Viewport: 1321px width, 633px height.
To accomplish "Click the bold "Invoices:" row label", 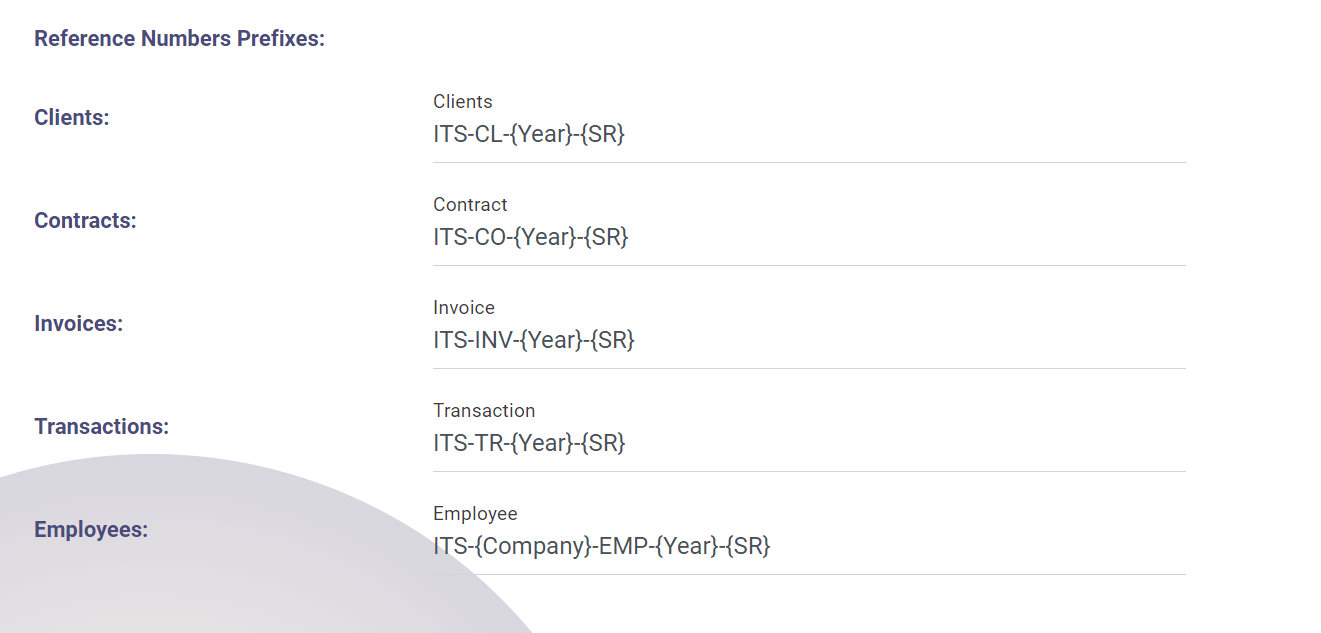I will click(78, 324).
